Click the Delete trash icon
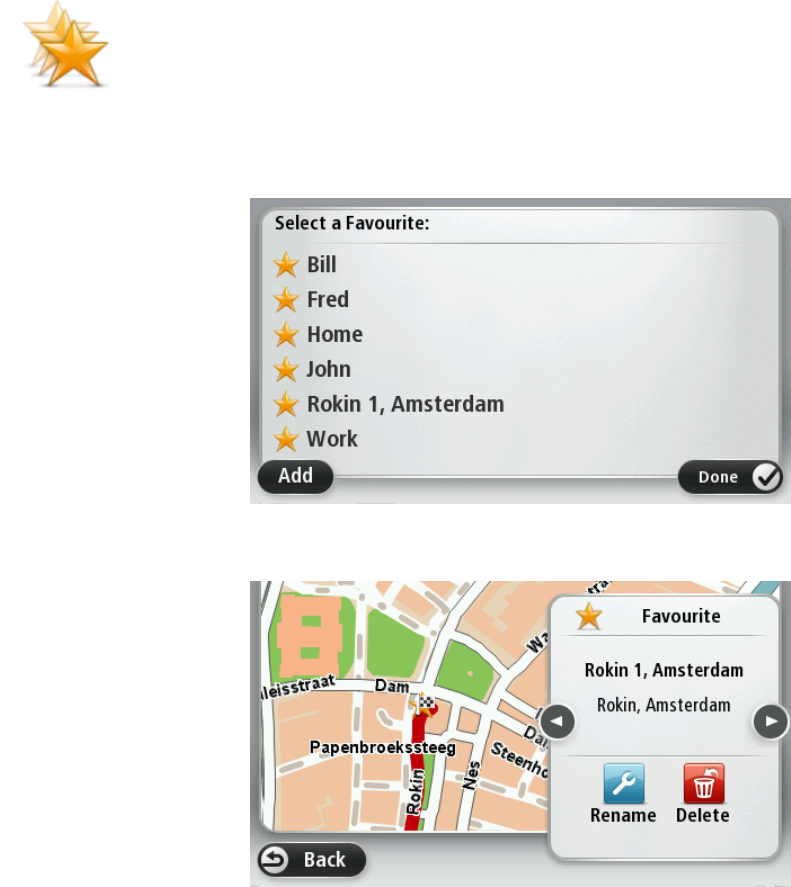 click(x=703, y=783)
